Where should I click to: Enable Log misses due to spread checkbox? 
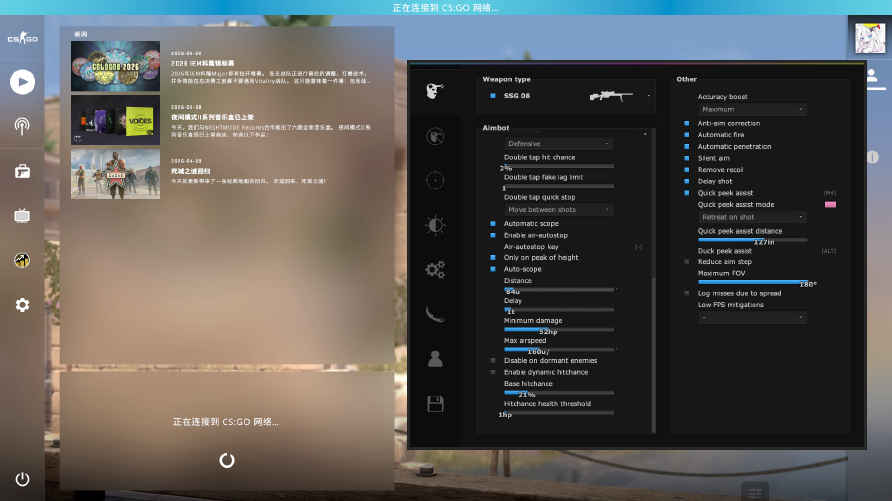coord(687,293)
